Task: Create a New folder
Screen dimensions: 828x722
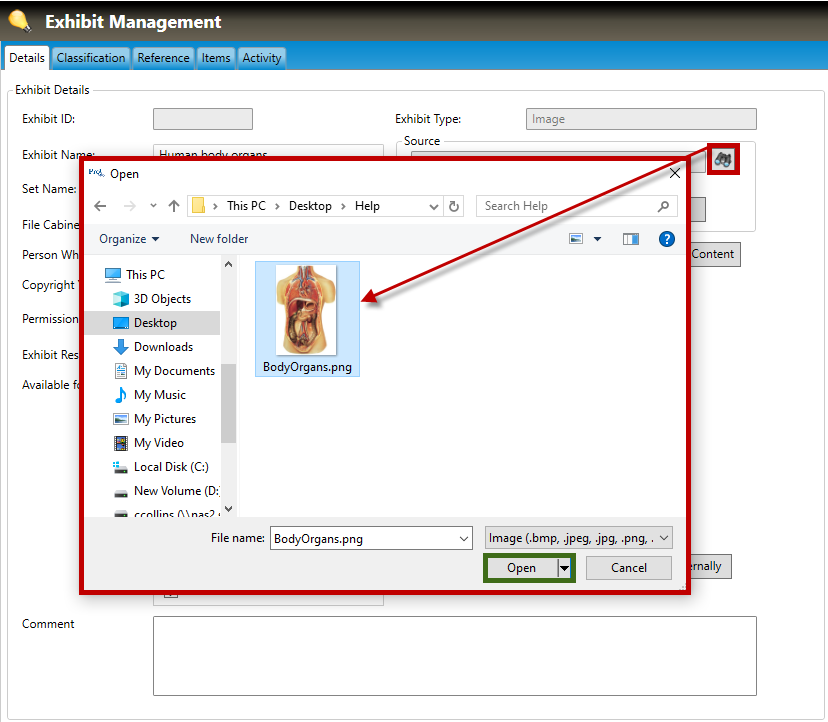Action: pos(219,239)
